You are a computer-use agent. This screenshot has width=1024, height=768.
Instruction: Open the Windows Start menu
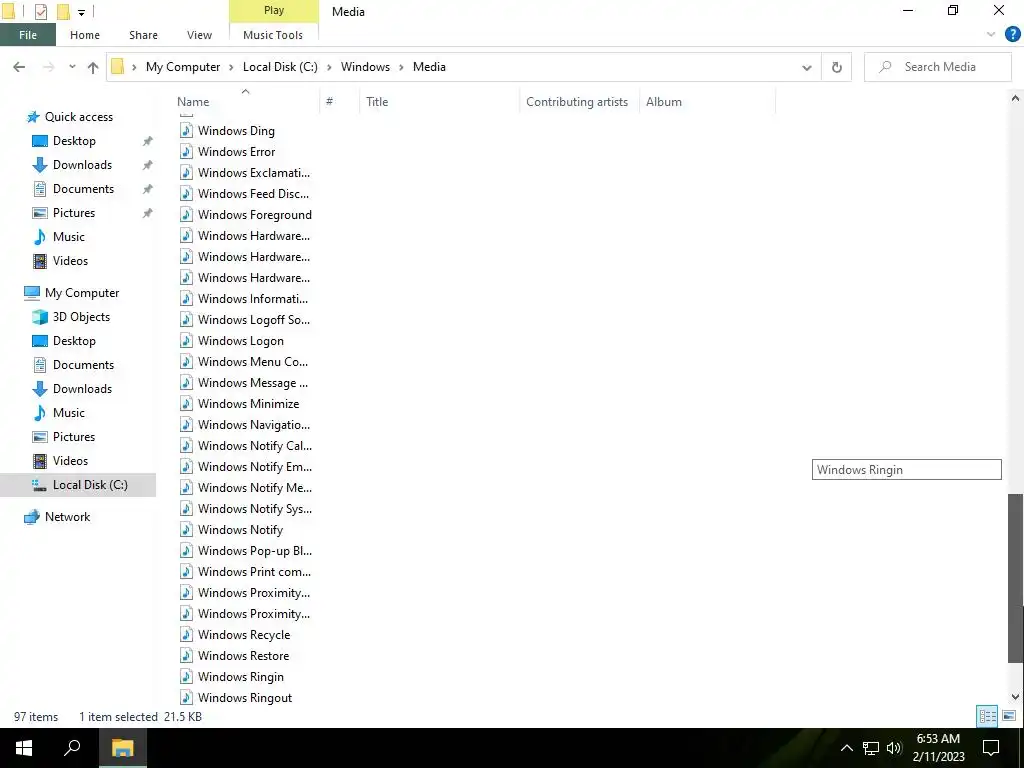[24, 748]
